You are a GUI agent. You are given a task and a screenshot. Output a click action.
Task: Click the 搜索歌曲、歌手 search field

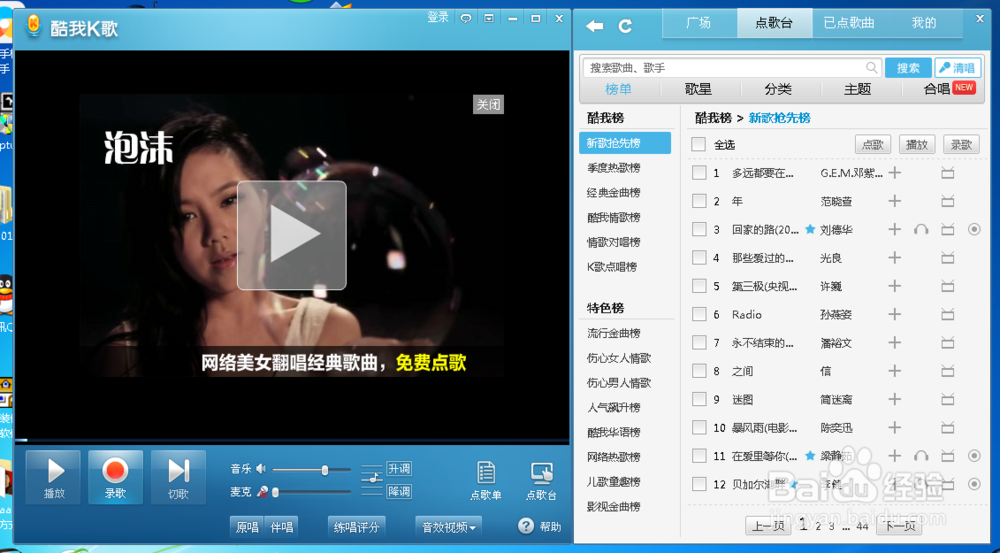pyautogui.click(x=732, y=68)
